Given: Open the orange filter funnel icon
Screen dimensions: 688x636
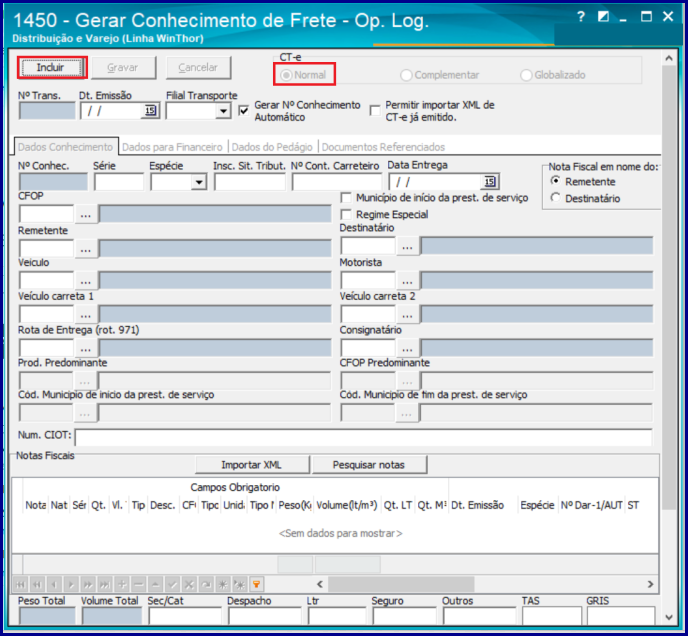Looking at the screenshot, I should coord(257,585).
